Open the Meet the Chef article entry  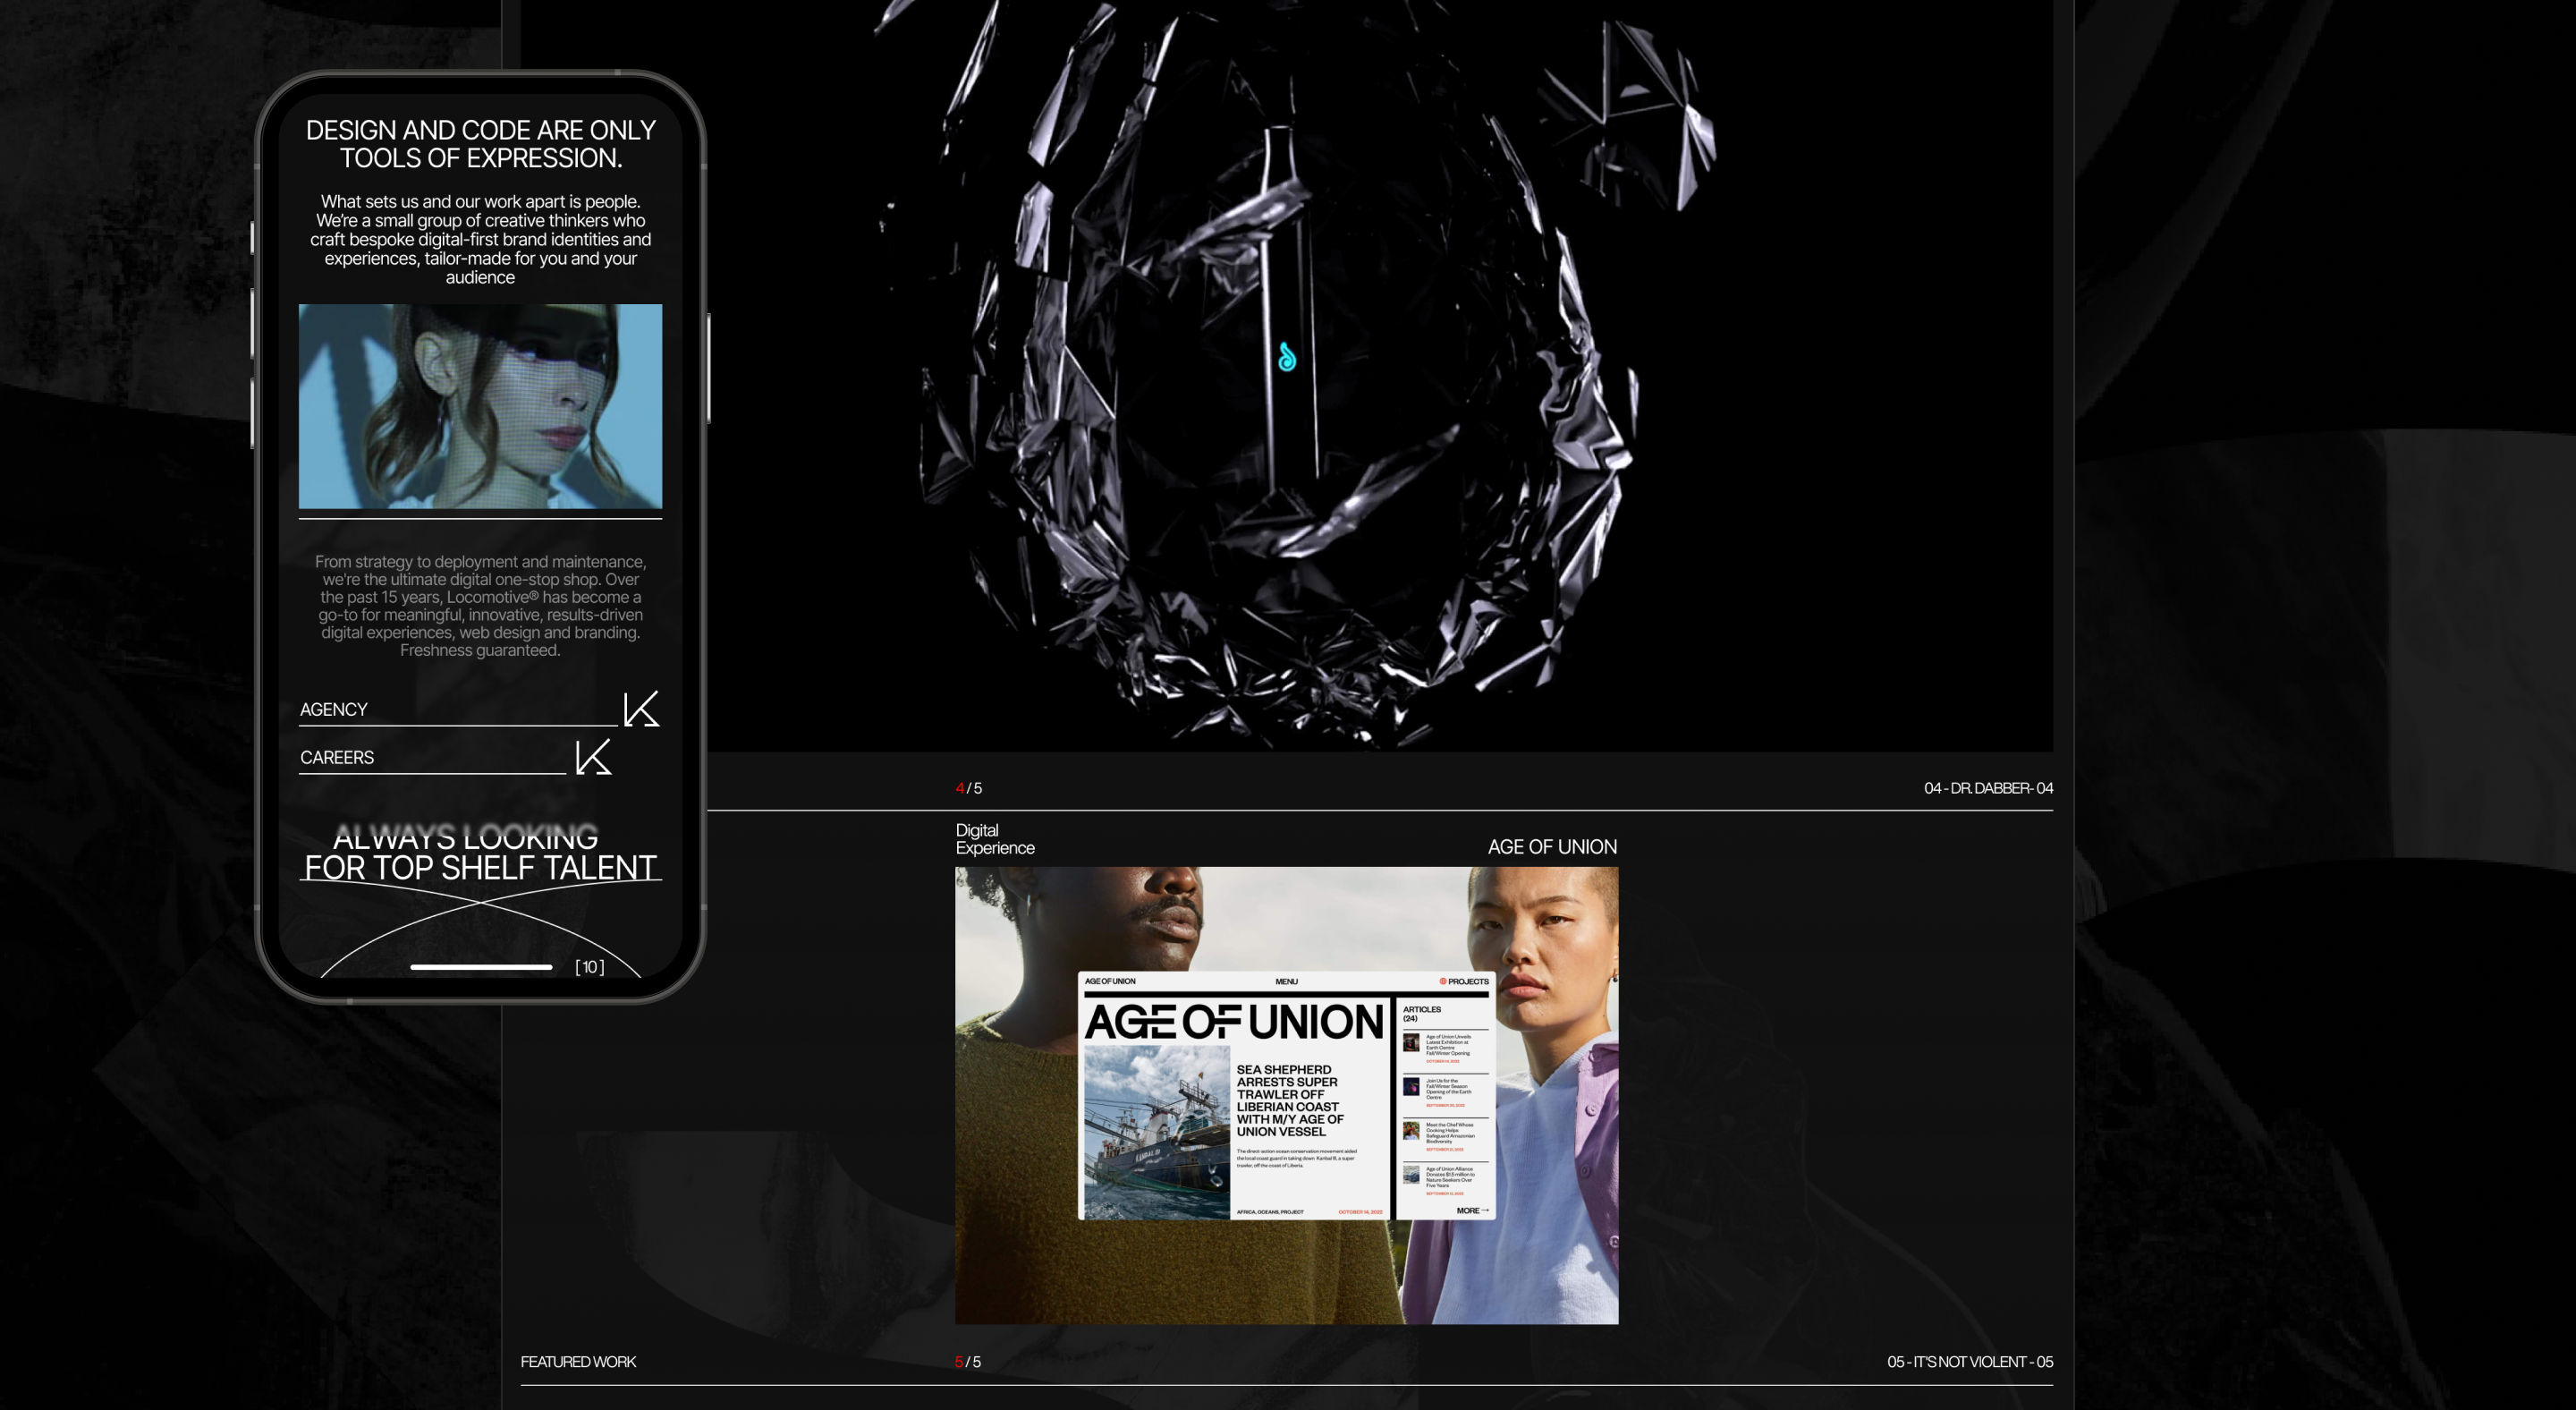1448,1133
